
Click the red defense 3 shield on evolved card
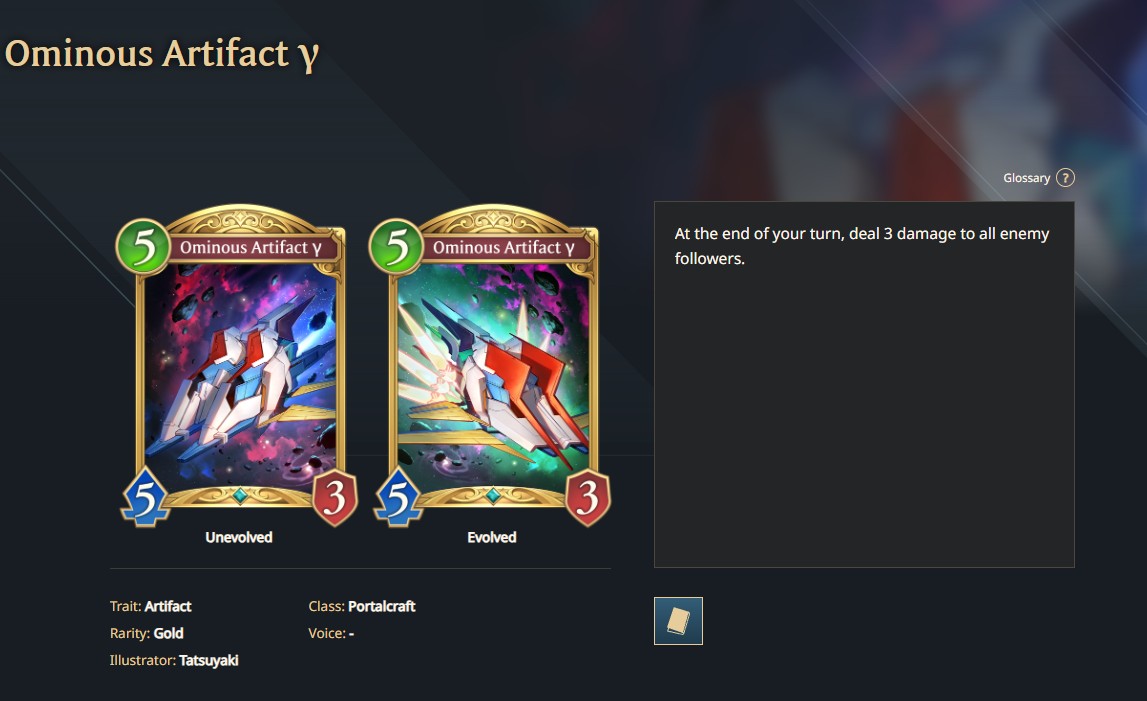coord(588,498)
